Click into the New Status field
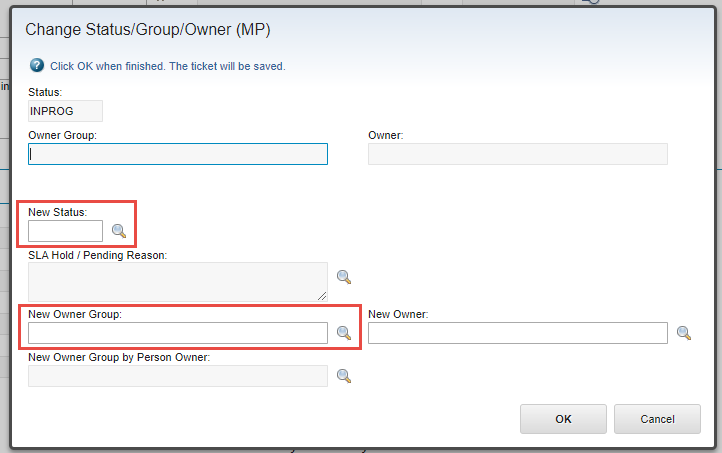 tap(65, 231)
